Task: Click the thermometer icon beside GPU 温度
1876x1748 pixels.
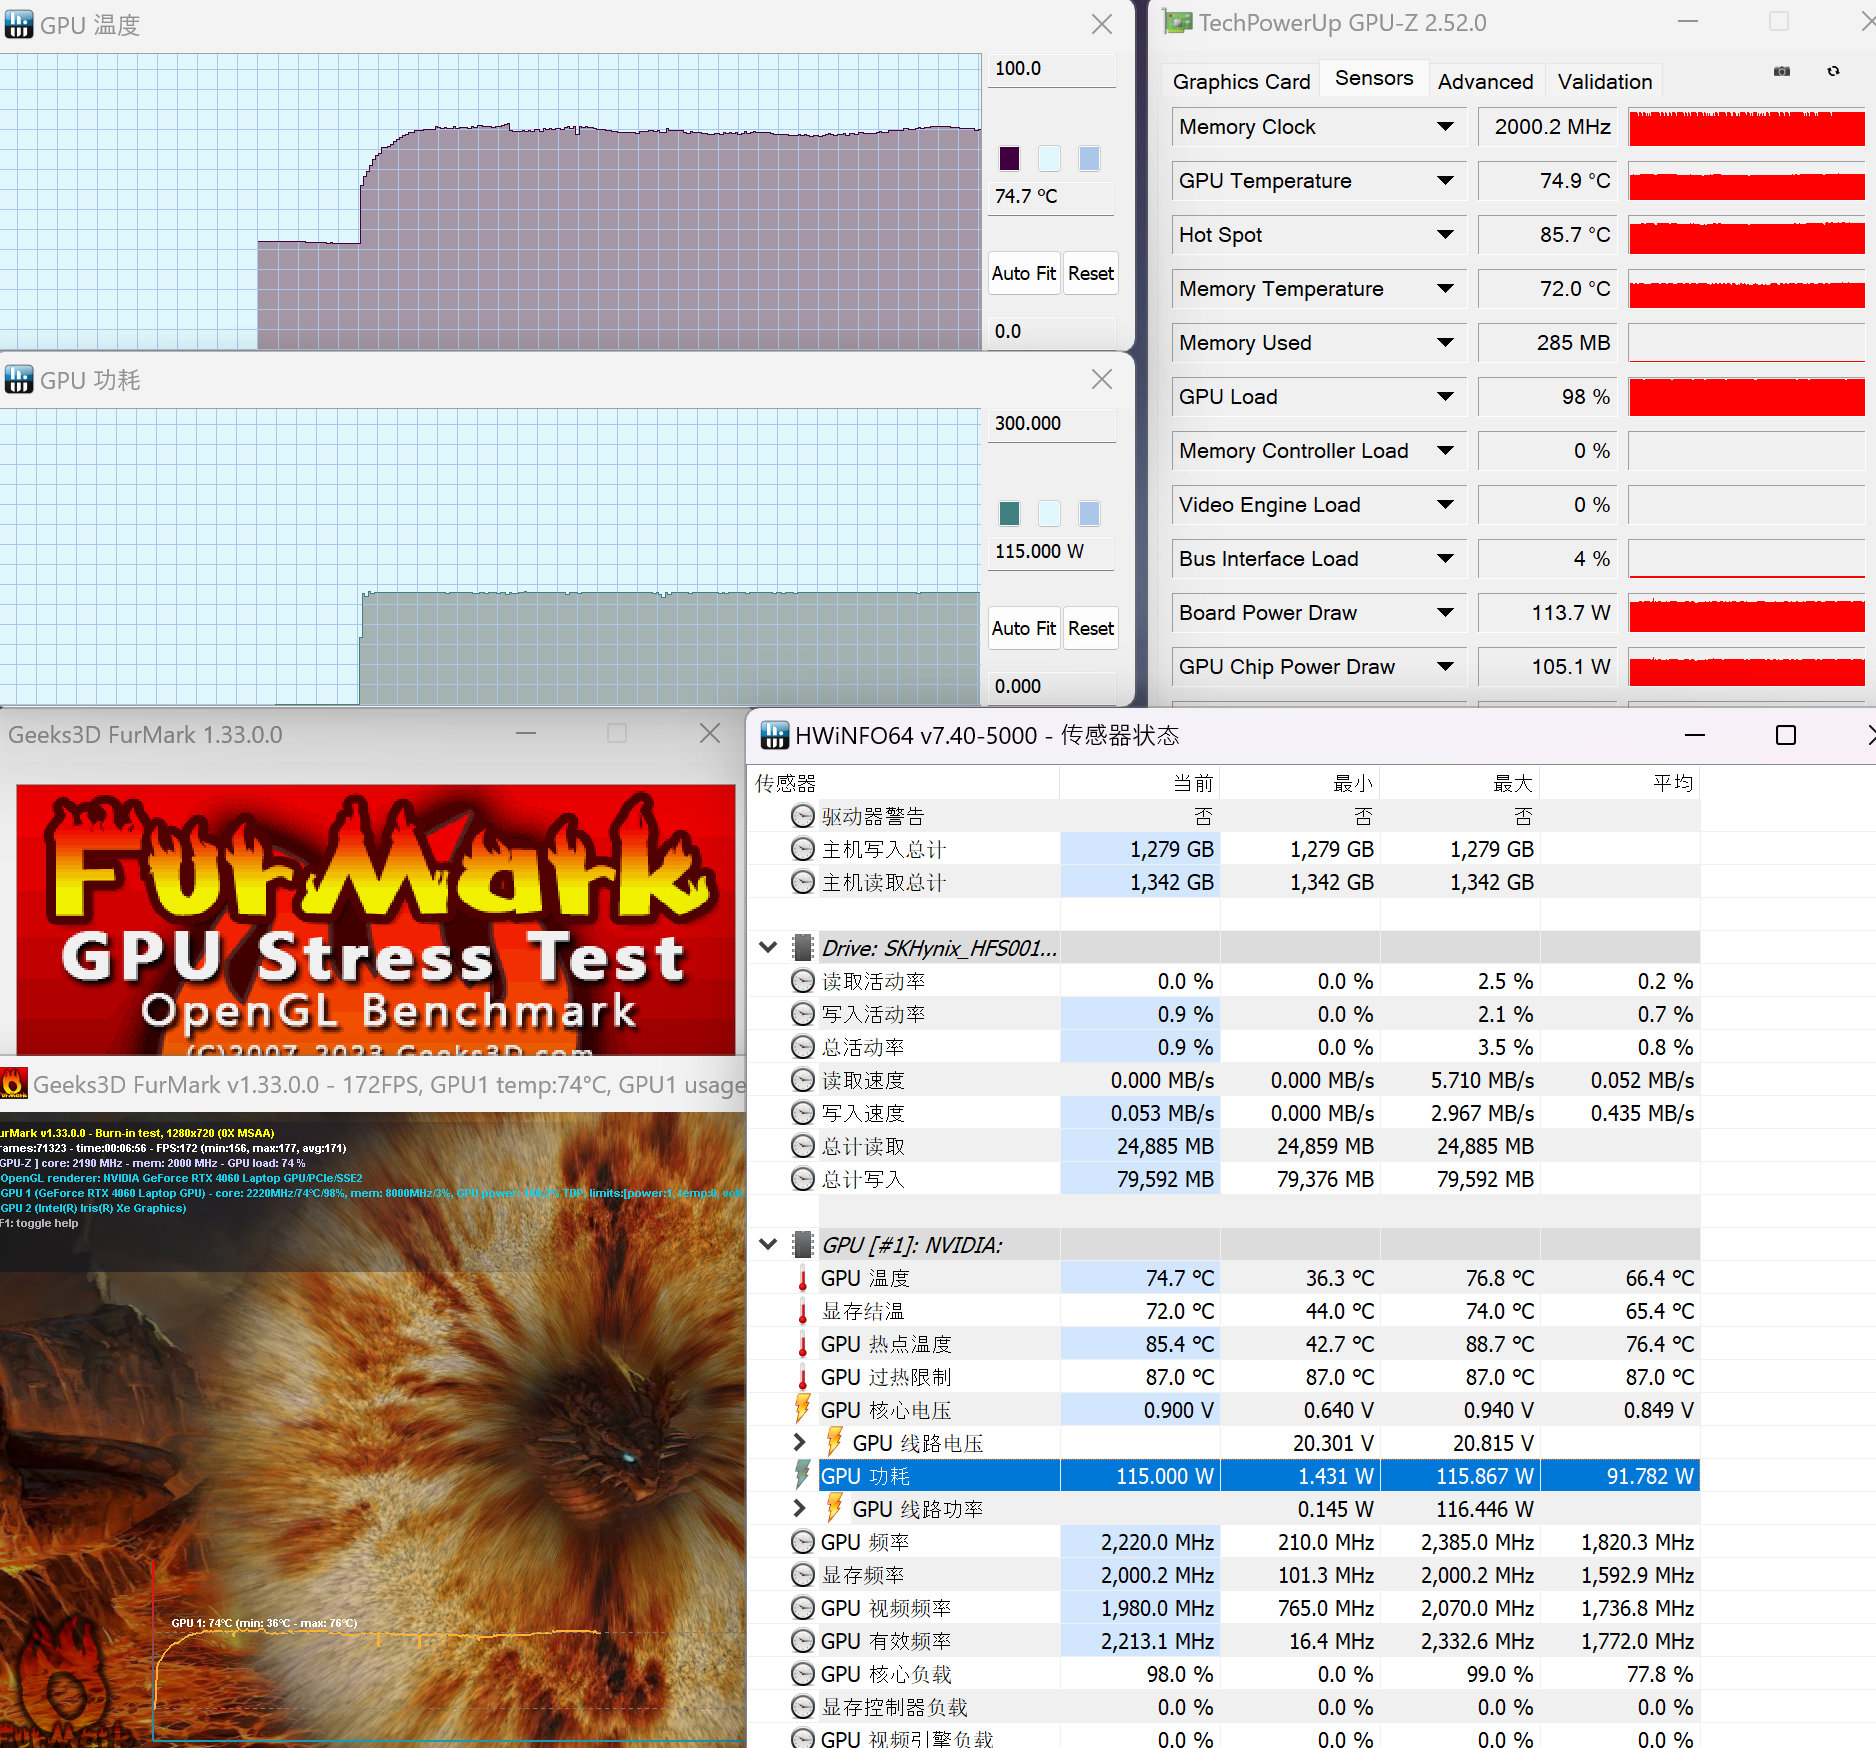Action: point(802,1278)
